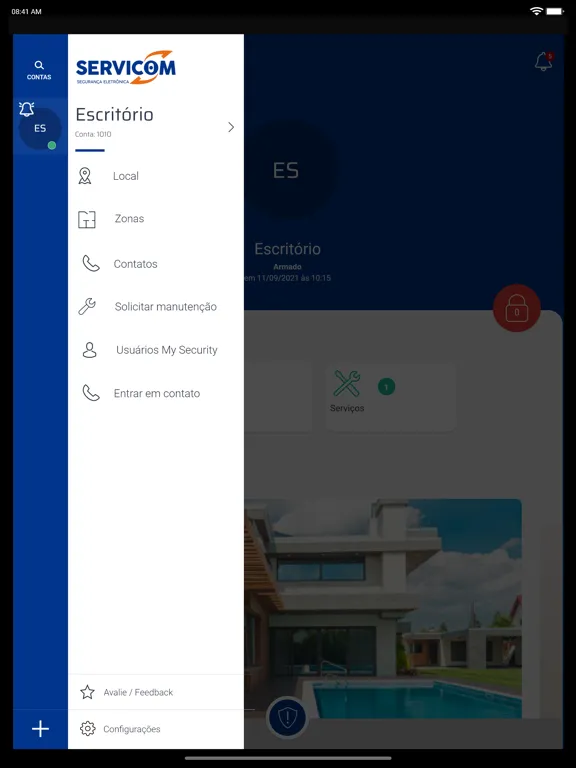Check the battery status icon
Viewport: 576px width, 768px height.
click(x=555, y=11)
